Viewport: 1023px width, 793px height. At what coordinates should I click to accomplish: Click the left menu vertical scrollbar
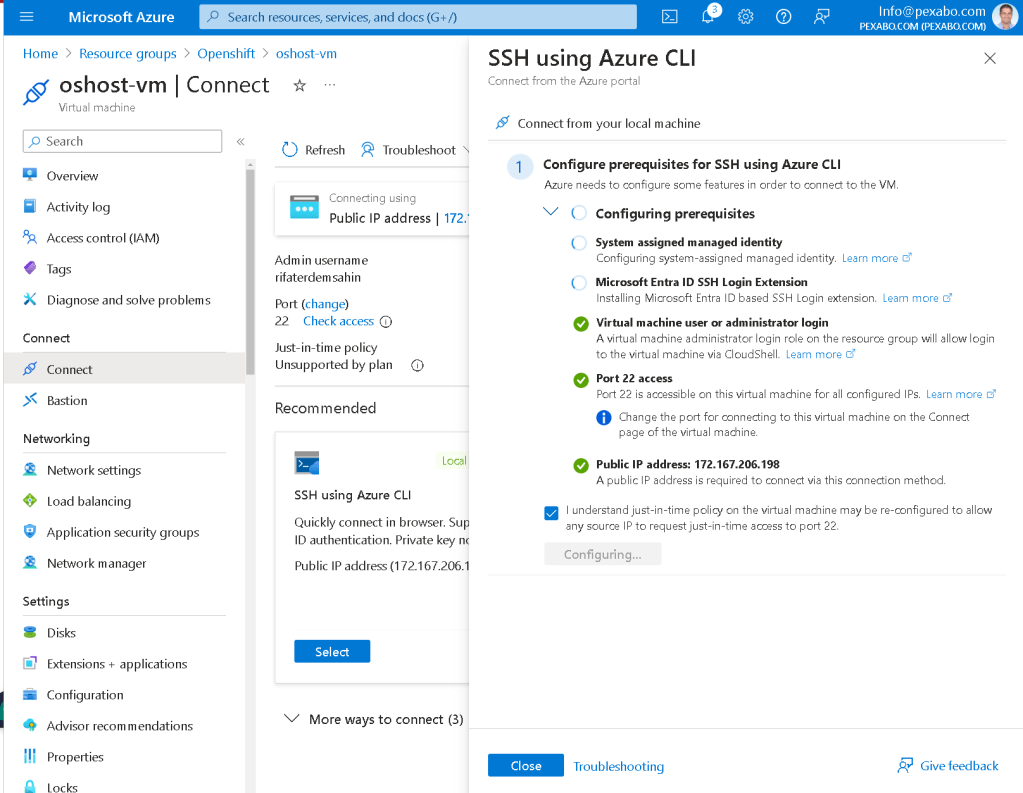coord(250,274)
